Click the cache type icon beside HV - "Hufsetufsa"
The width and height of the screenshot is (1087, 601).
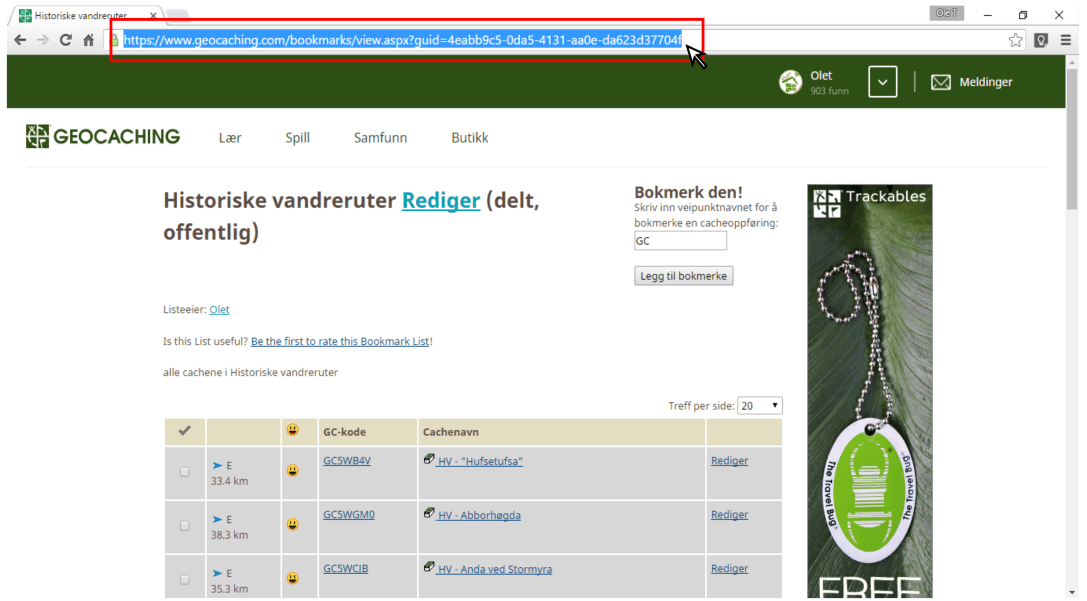pyautogui.click(x=428, y=459)
